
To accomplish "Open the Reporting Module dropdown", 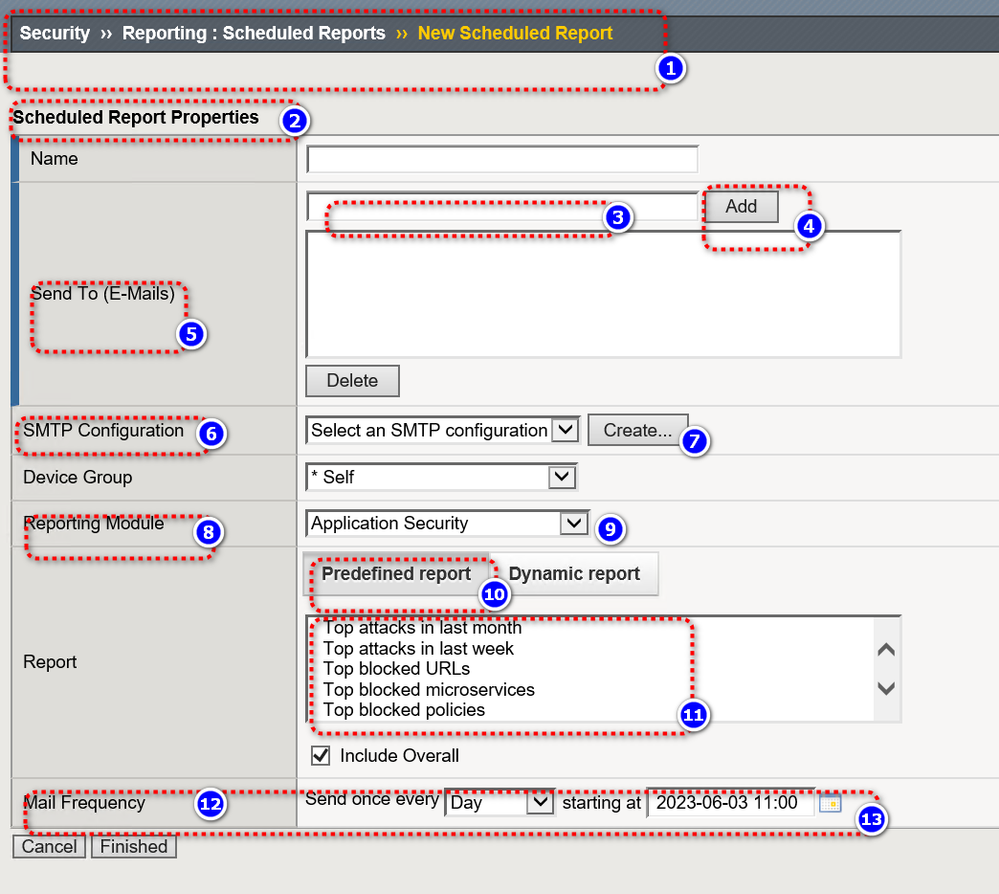I will 446,523.
